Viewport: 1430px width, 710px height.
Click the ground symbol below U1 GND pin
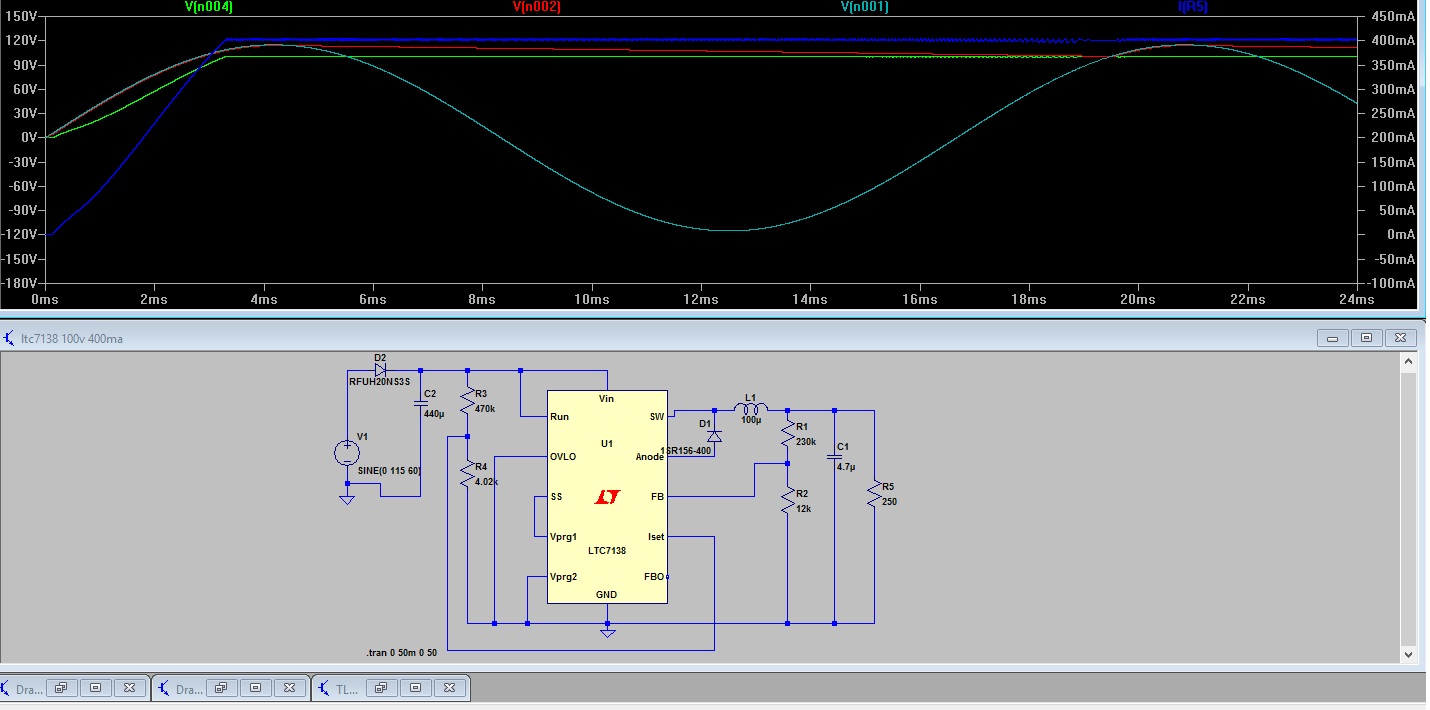(607, 633)
